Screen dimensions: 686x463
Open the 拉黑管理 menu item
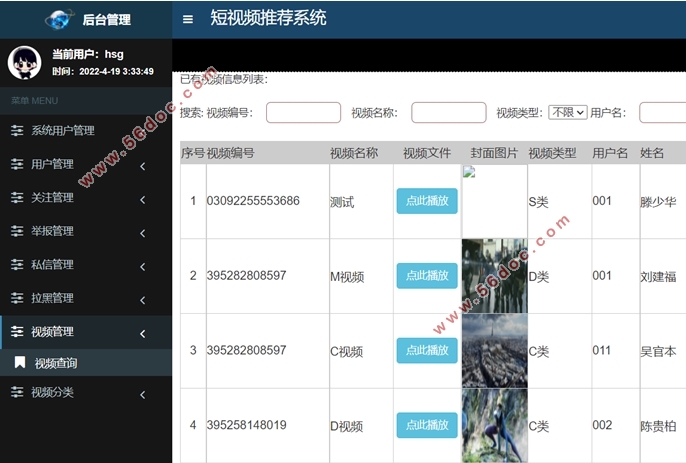[x=52, y=298]
